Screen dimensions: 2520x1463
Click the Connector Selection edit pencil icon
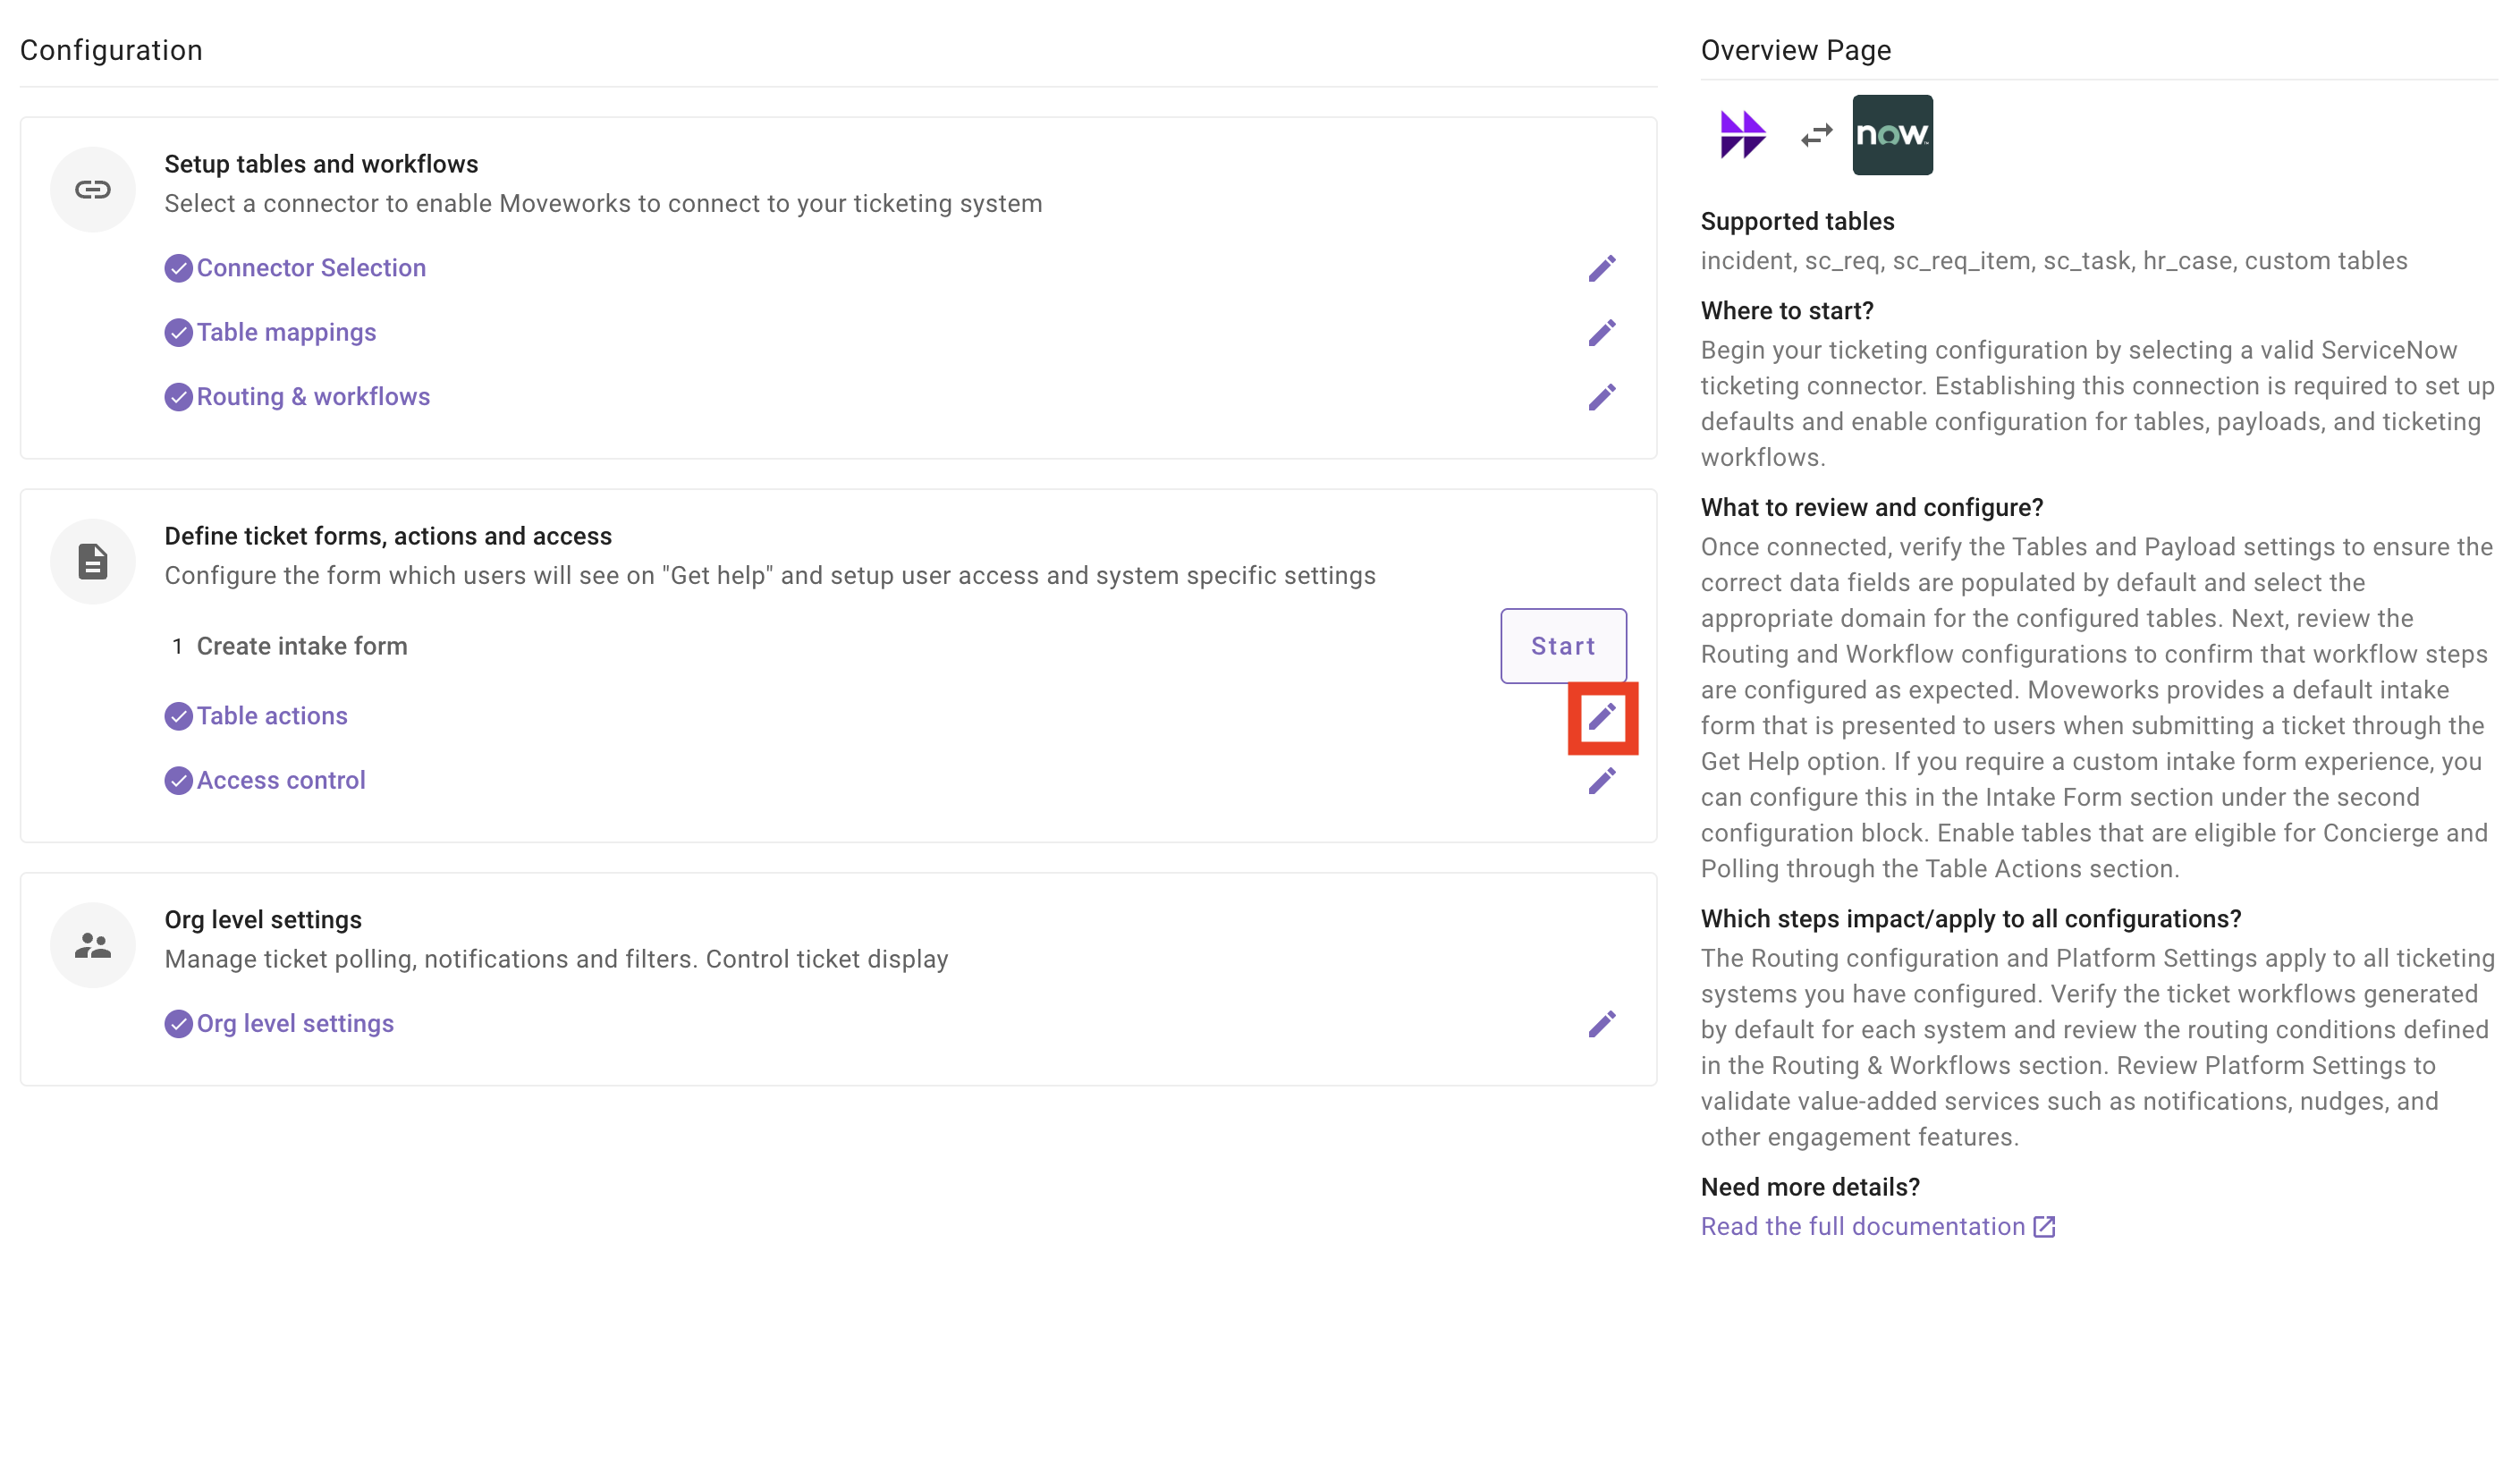coord(1601,268)
